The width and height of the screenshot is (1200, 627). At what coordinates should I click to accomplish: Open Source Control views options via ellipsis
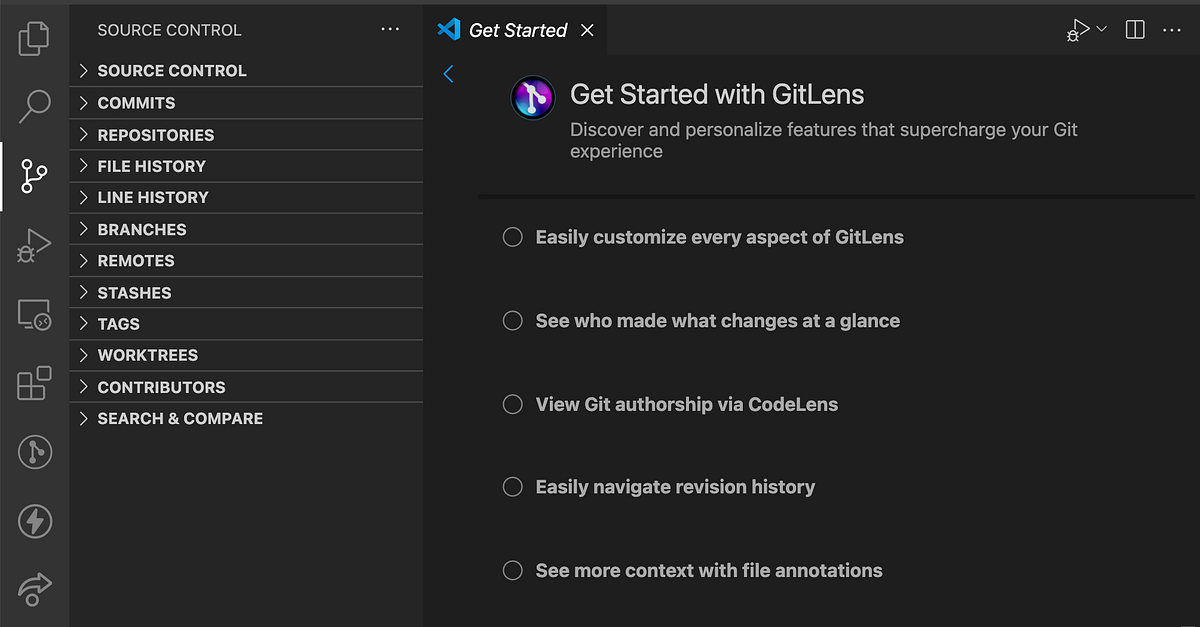click(390, 29)
